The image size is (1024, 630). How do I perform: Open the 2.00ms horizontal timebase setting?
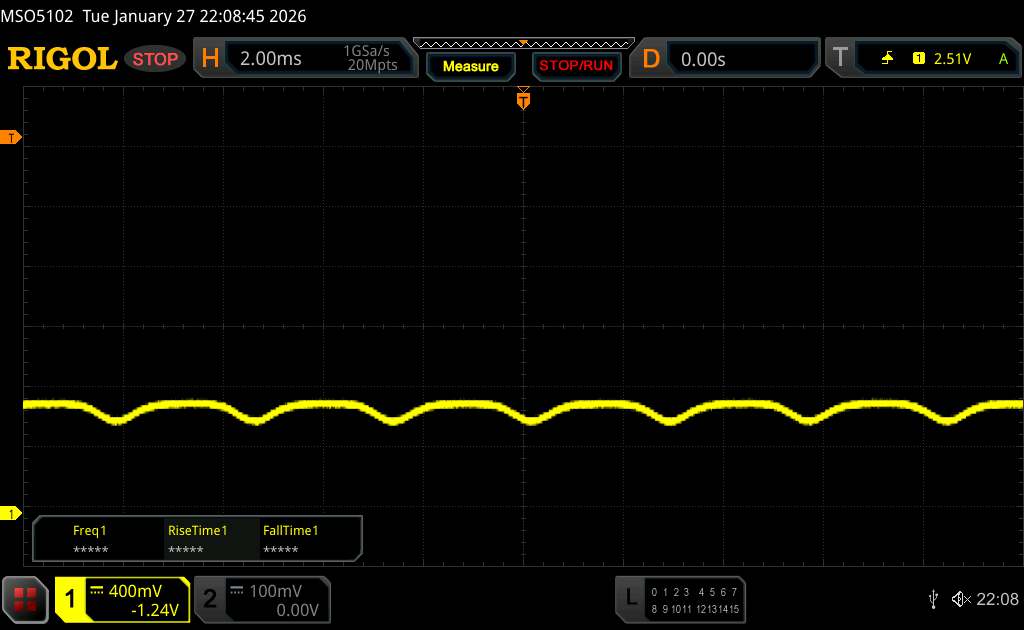click(270, 59)
